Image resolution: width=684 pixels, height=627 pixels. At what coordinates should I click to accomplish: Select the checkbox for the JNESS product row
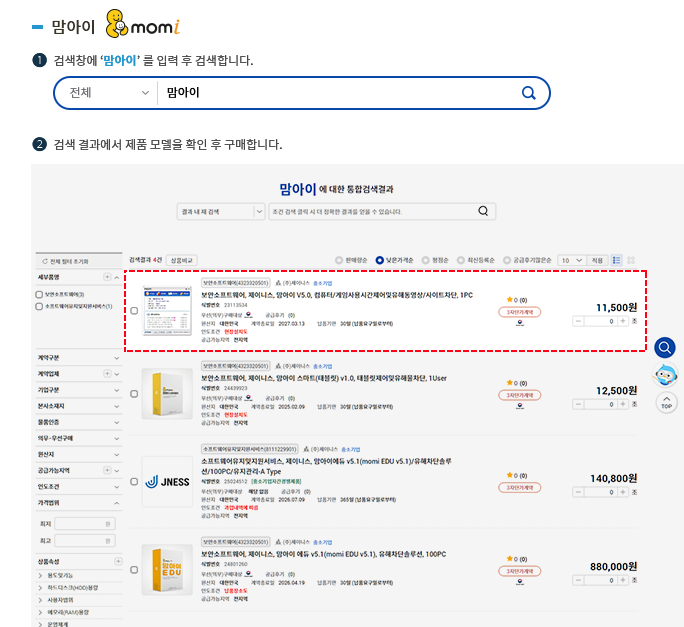134,482
